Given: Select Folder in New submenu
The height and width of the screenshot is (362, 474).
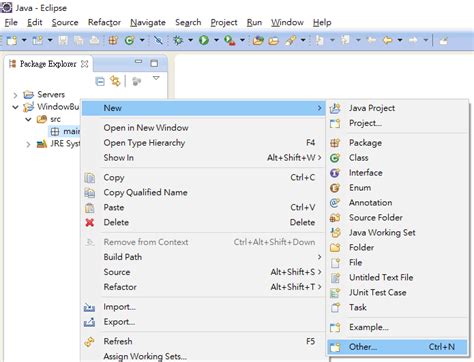Looking at the screenshot, I should coord(397,248).
